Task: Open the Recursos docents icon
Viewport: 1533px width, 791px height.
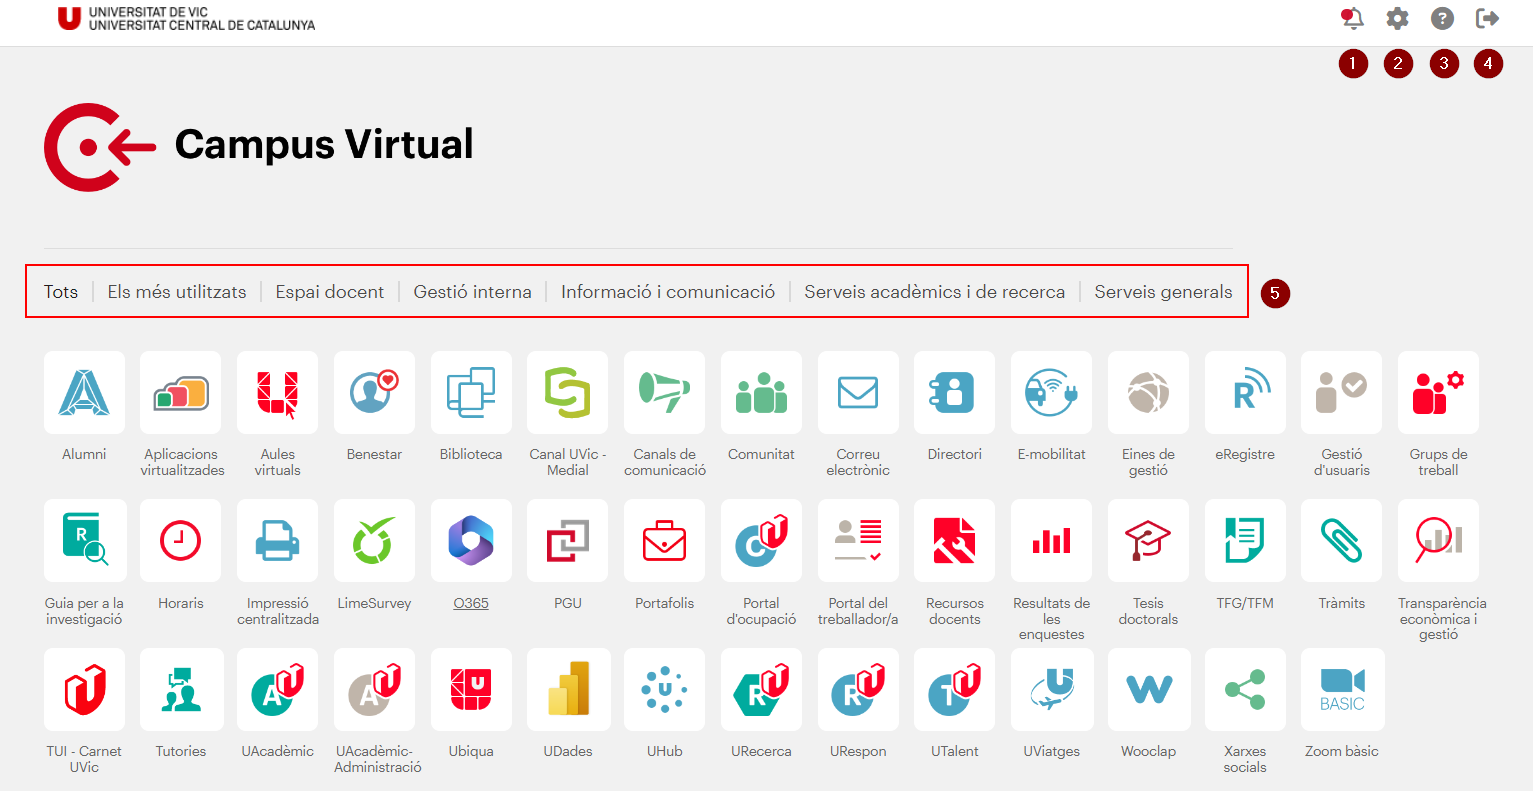Action: (955, 541)
